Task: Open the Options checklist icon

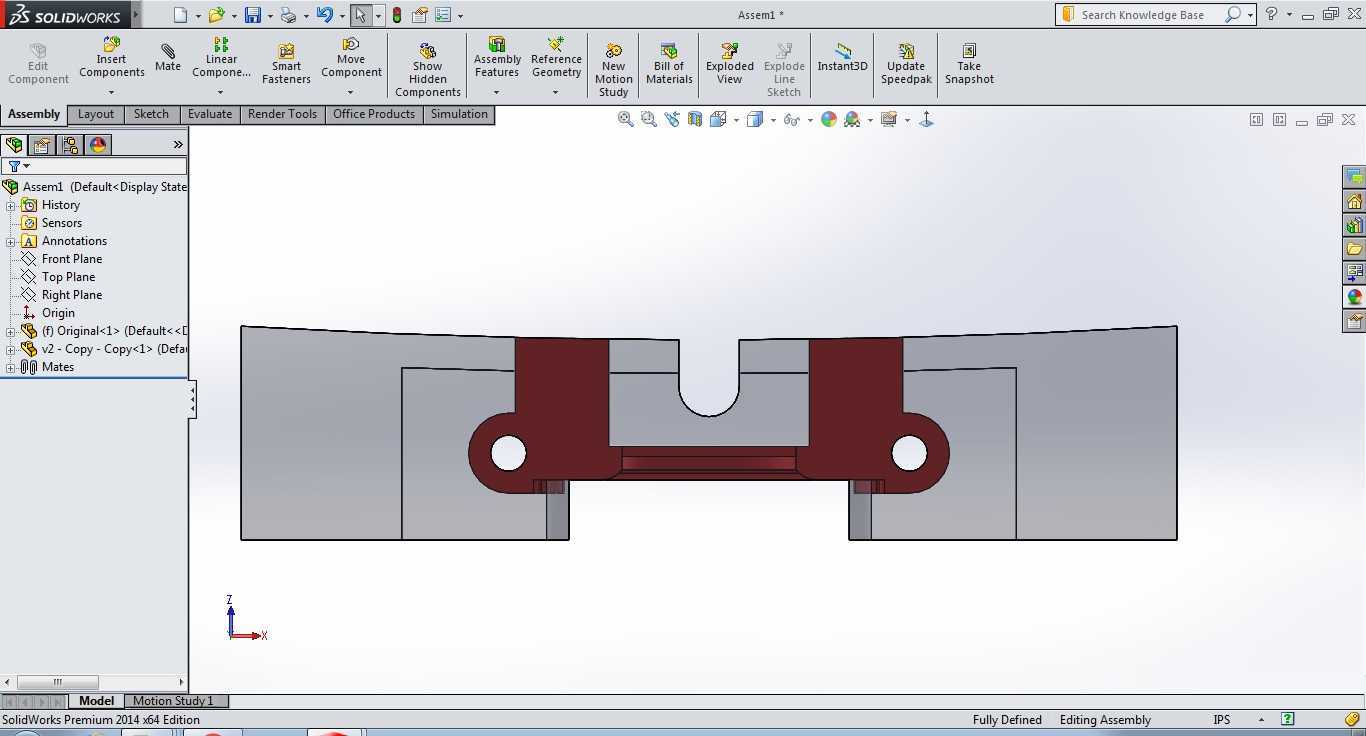Action: click(444, 15)
